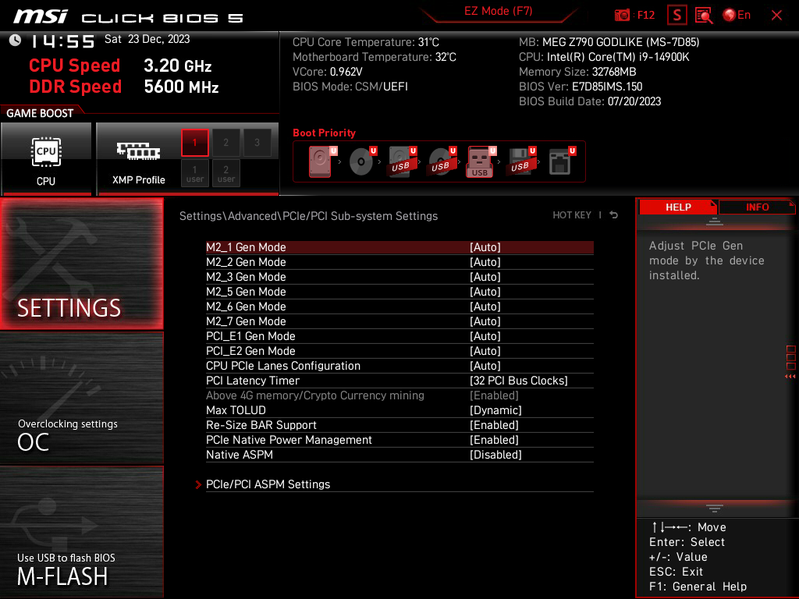Open M2_1 Gen Mode [Auto] value
The width and height of the screenshot is (799, 599).
click(485, 247)
